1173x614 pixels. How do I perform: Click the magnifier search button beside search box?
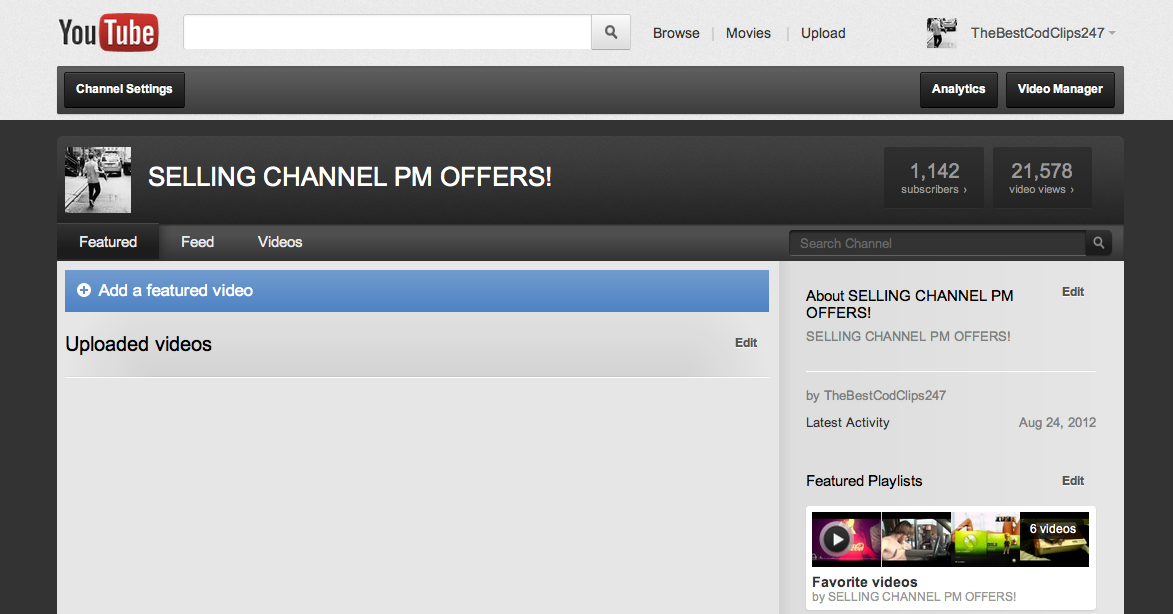[x=611, y=32]
